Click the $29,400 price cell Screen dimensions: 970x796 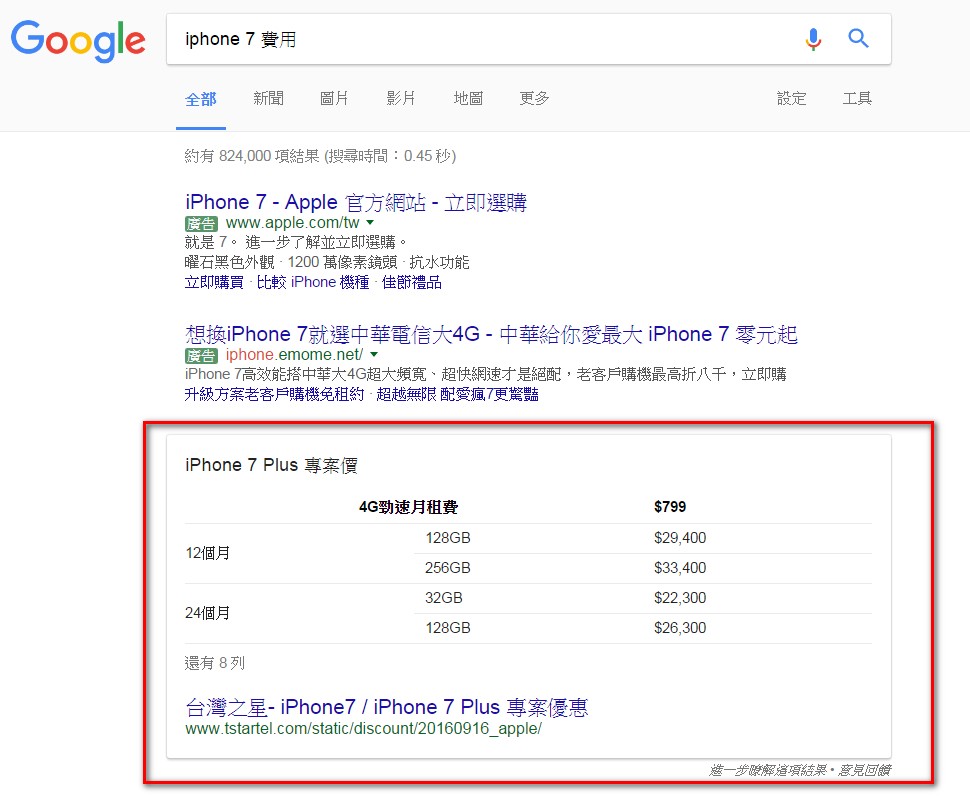[x=680, y=538]
